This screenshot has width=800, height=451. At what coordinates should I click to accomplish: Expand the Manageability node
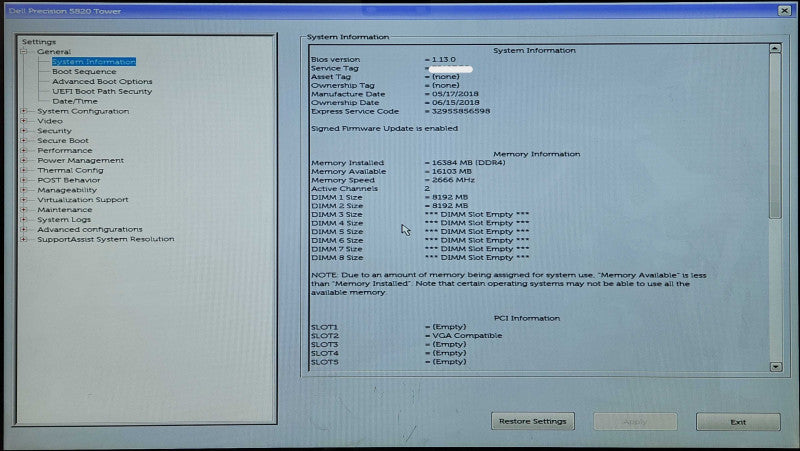point(23,190)
